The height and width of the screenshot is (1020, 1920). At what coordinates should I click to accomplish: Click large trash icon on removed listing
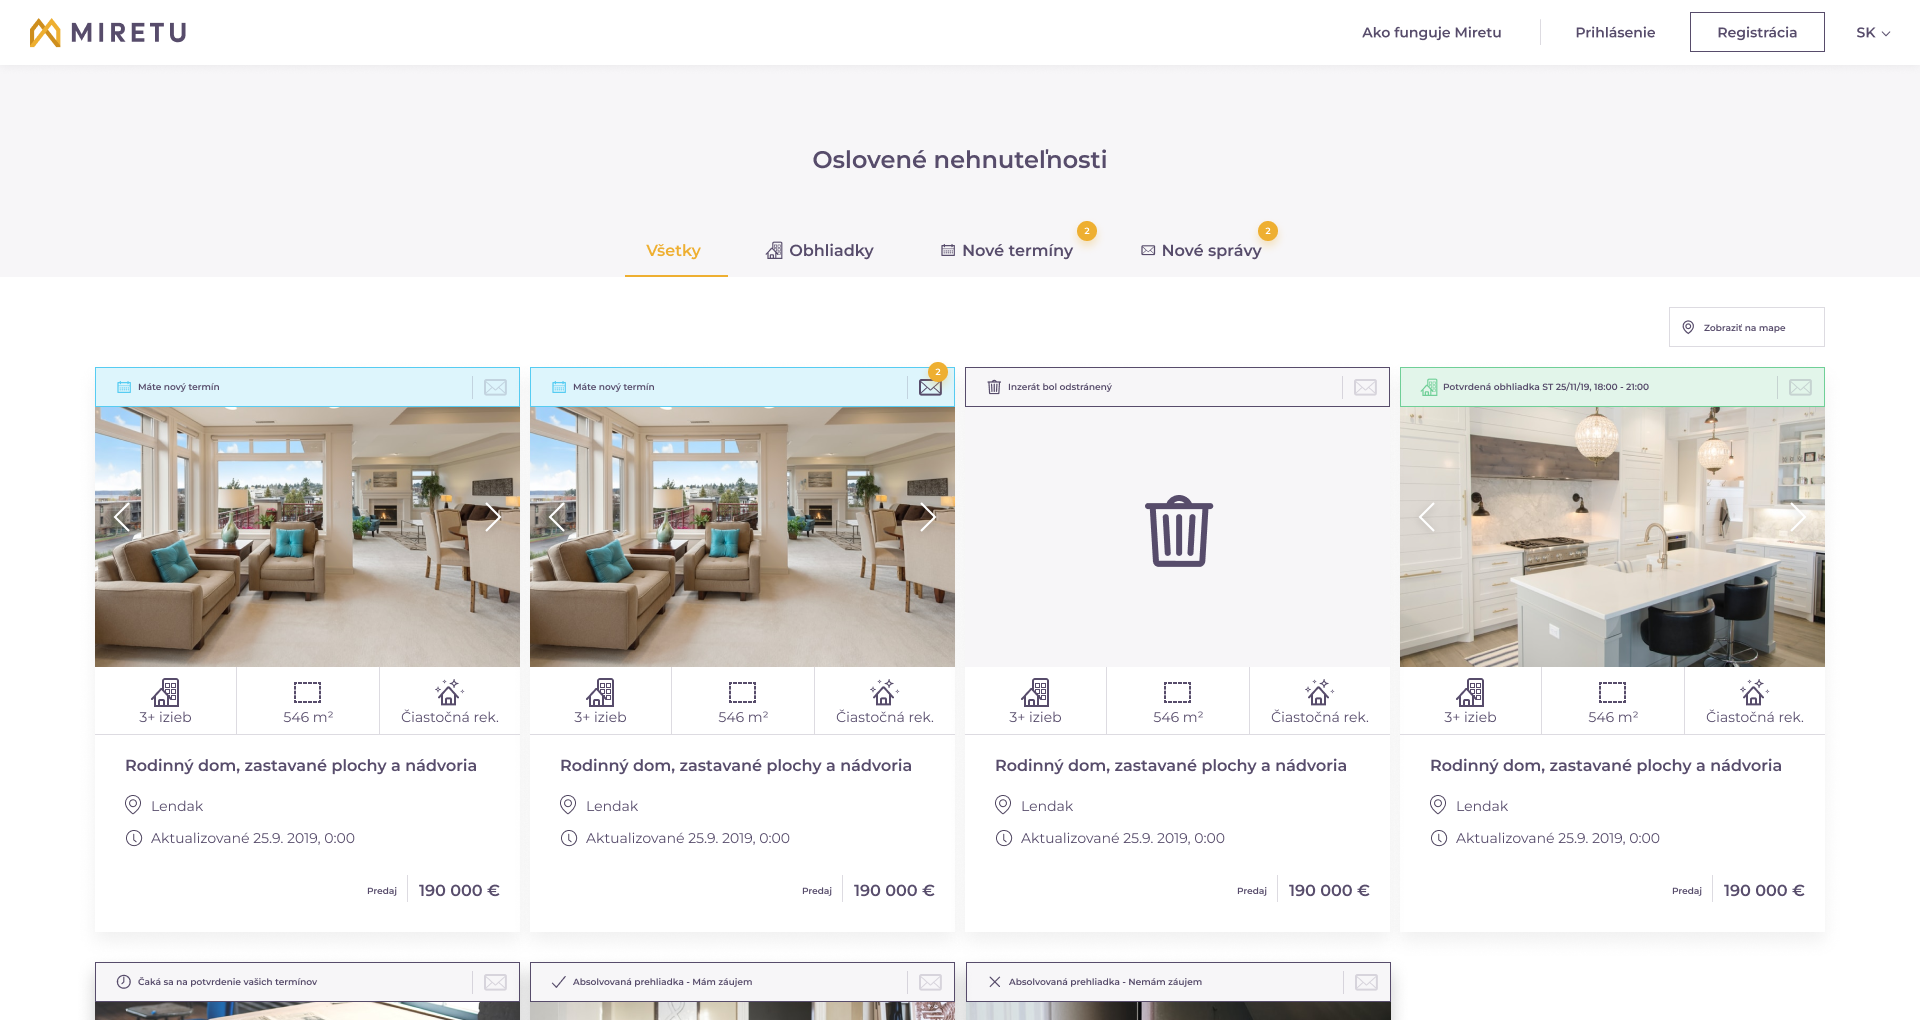1178,531
